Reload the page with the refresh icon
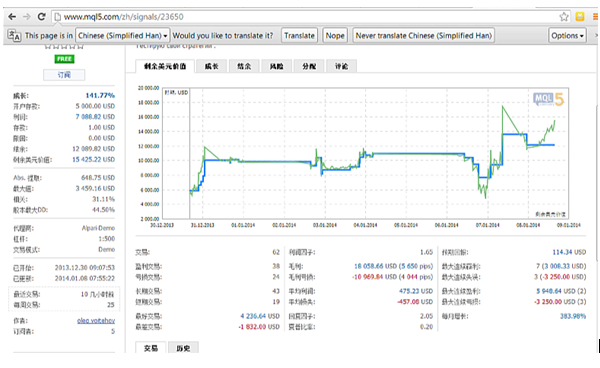 tap(41, 17)
